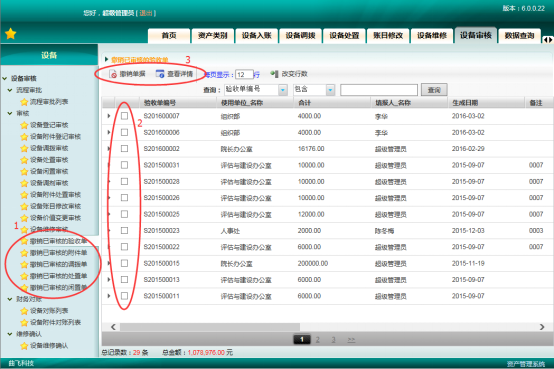The image size is (554, 369).
Task: Check the box for row S201600007
Action: point(124,116)
